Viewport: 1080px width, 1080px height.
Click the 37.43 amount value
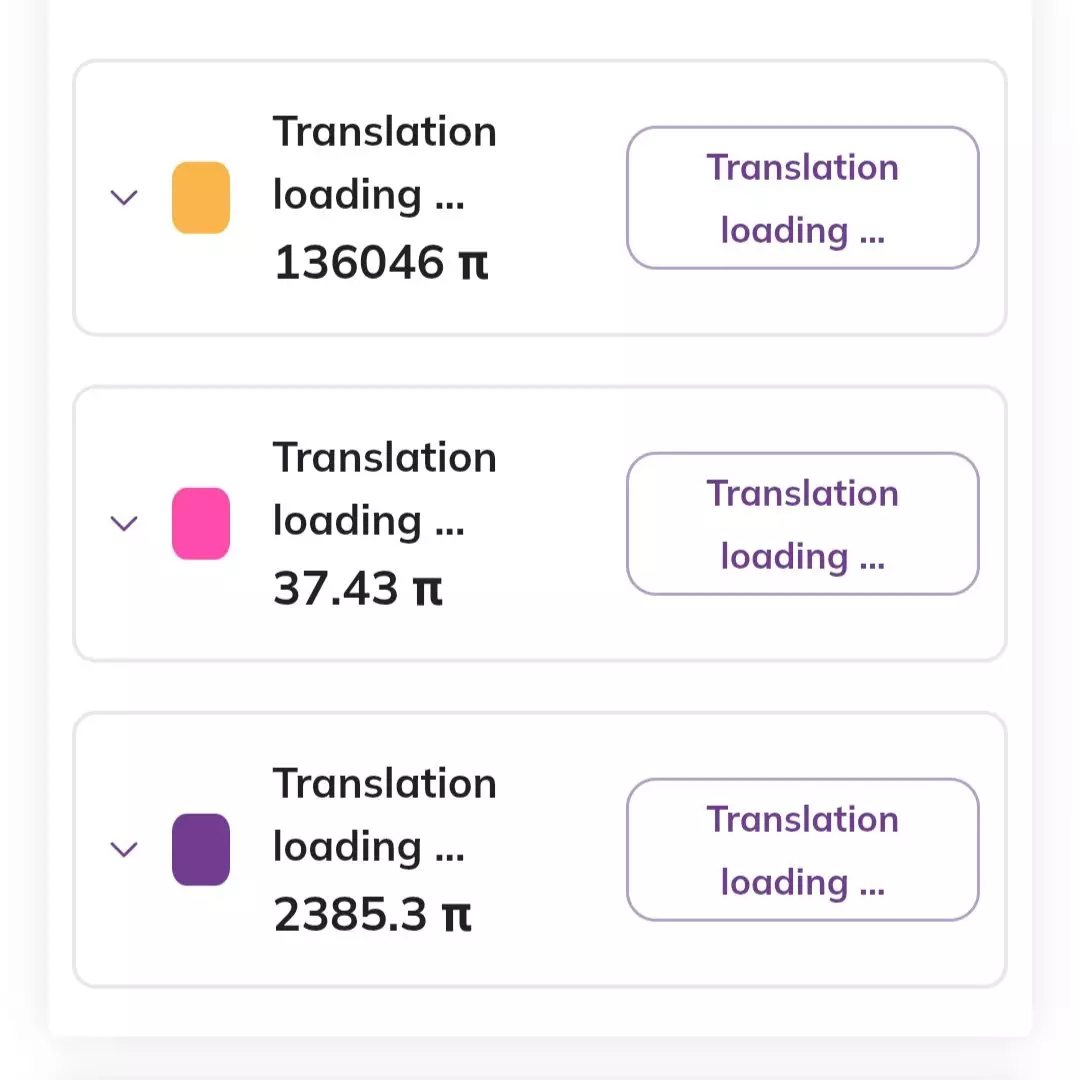coord(336,589)
